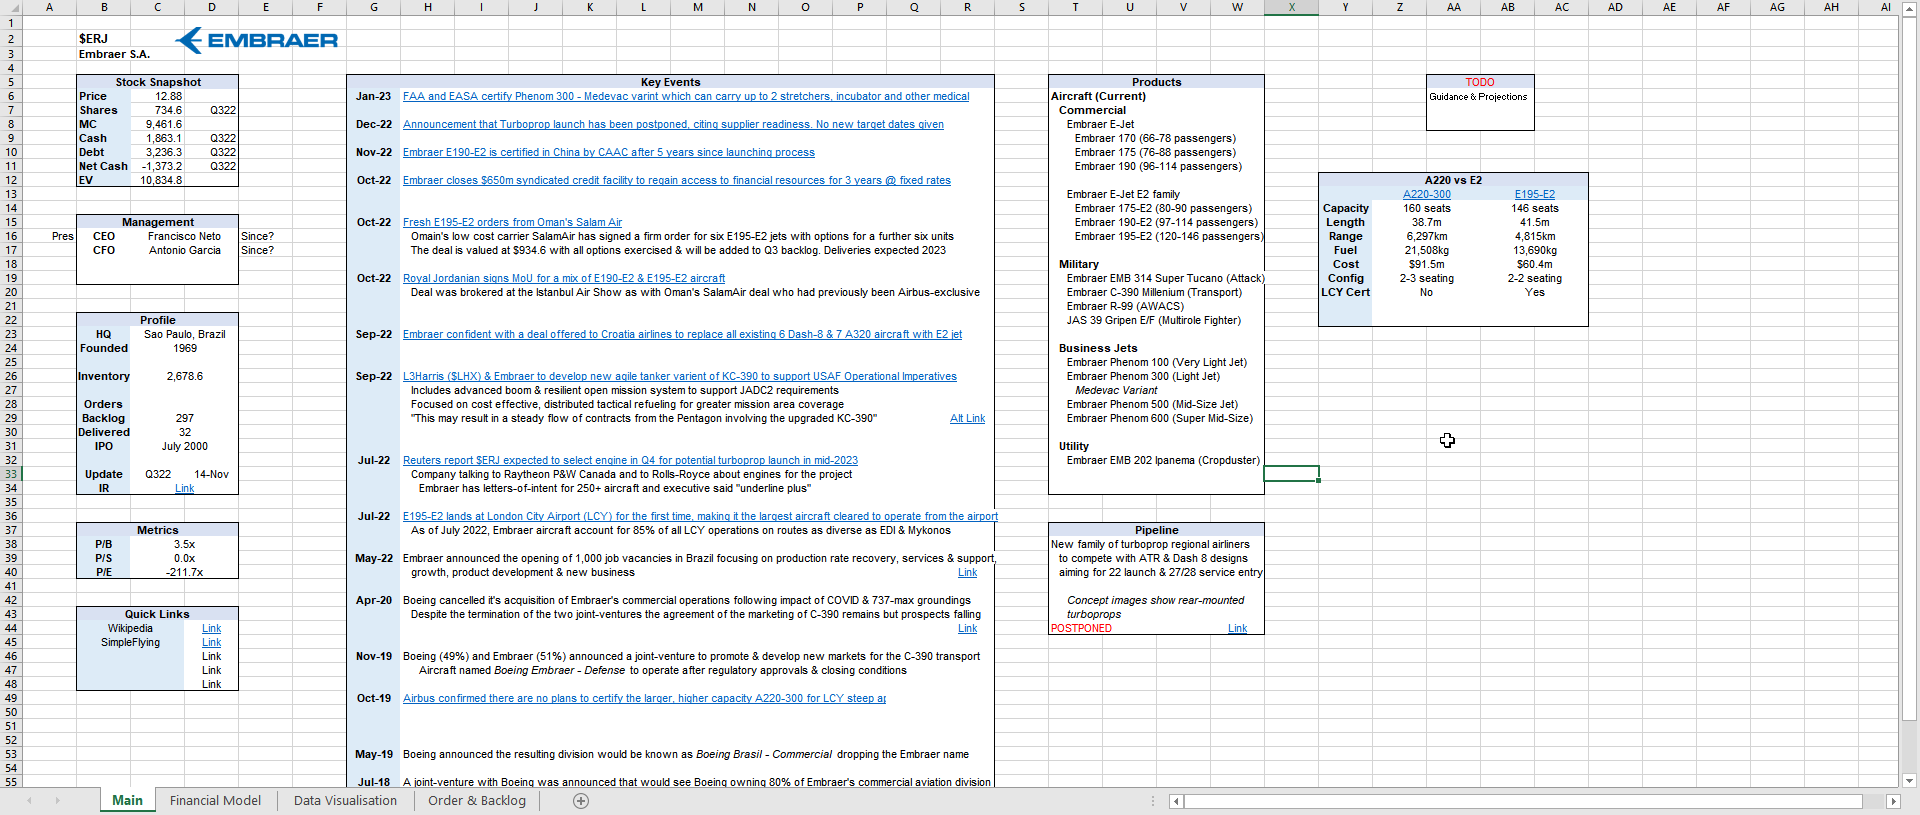The width and height of the screenshot is (1920, 815).
Task: Click the Embraer logo image
Action: click(x=256, y=41)
